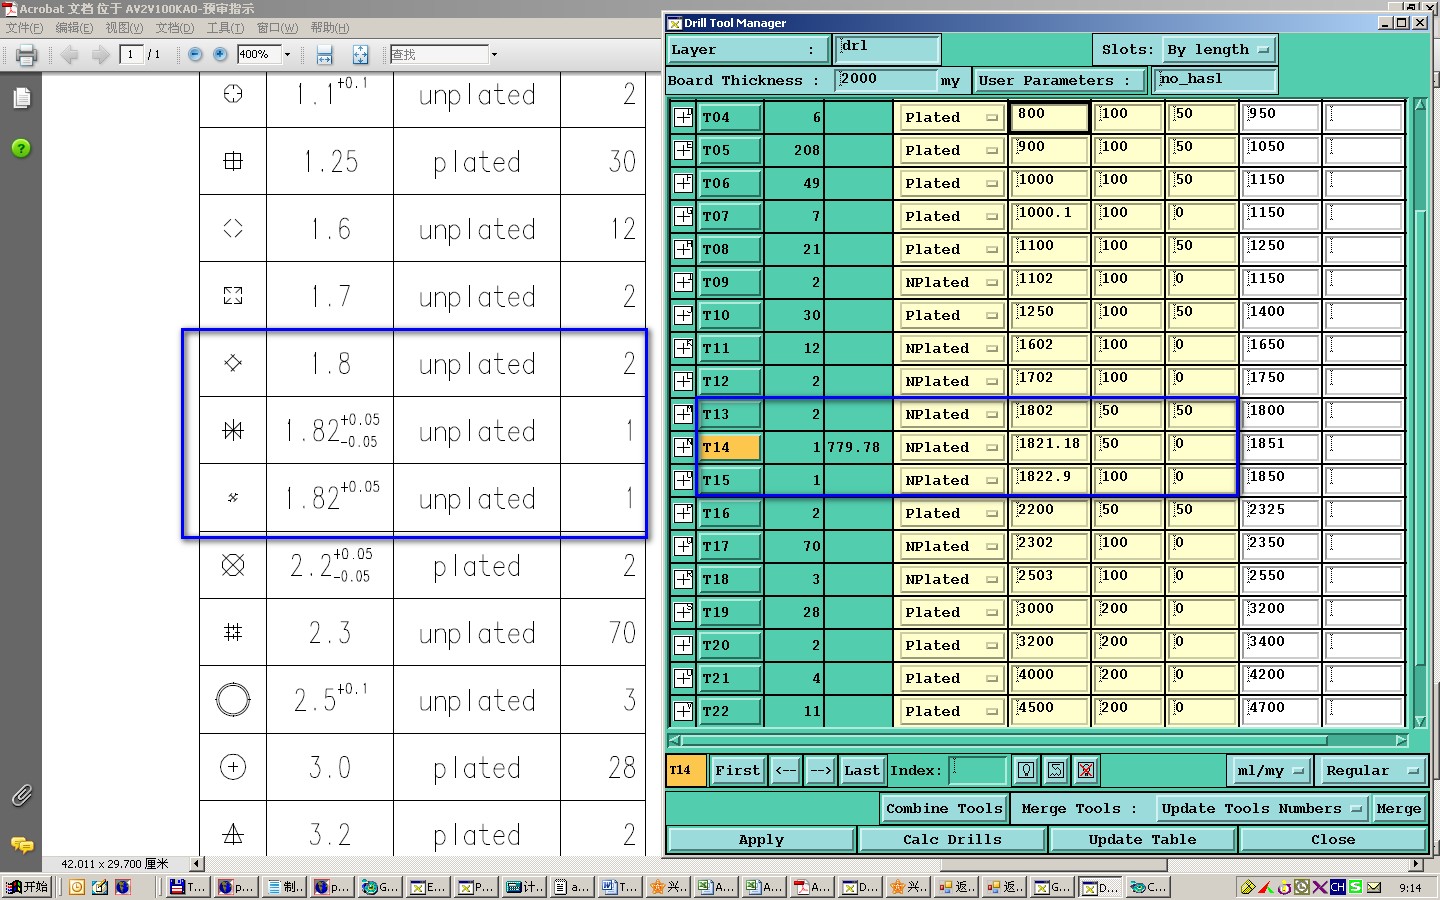The height and width of the screenshot is (900, 1440).
Task: Open Update Tools Numbers dropdown
Action: pyautogui.click(x=1260, y=808)
